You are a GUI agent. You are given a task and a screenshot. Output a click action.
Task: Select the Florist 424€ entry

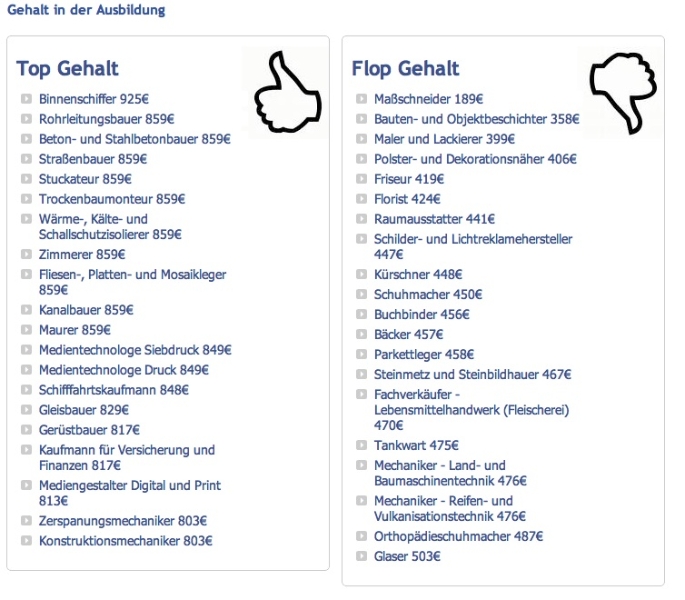click(407, 199)
